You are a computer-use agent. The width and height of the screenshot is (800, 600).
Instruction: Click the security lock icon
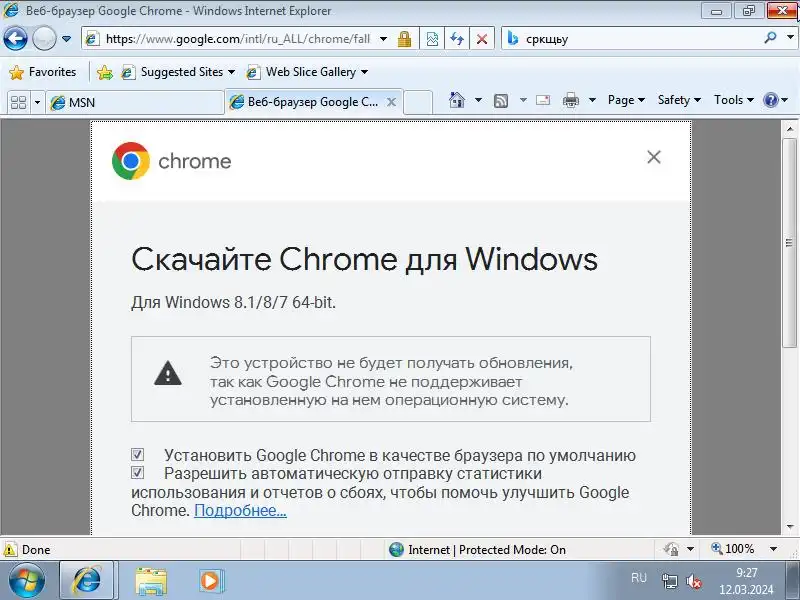[x=405, y=39]
